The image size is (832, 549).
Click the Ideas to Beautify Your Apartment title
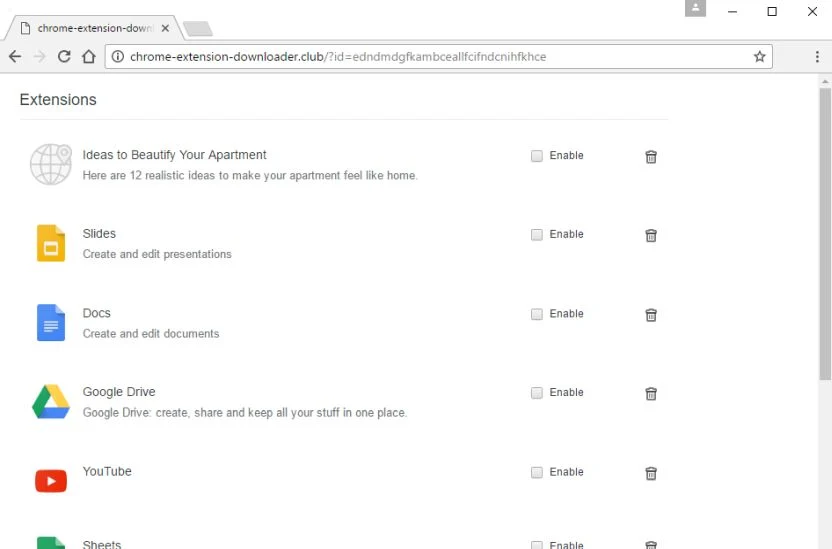[174, 155]
